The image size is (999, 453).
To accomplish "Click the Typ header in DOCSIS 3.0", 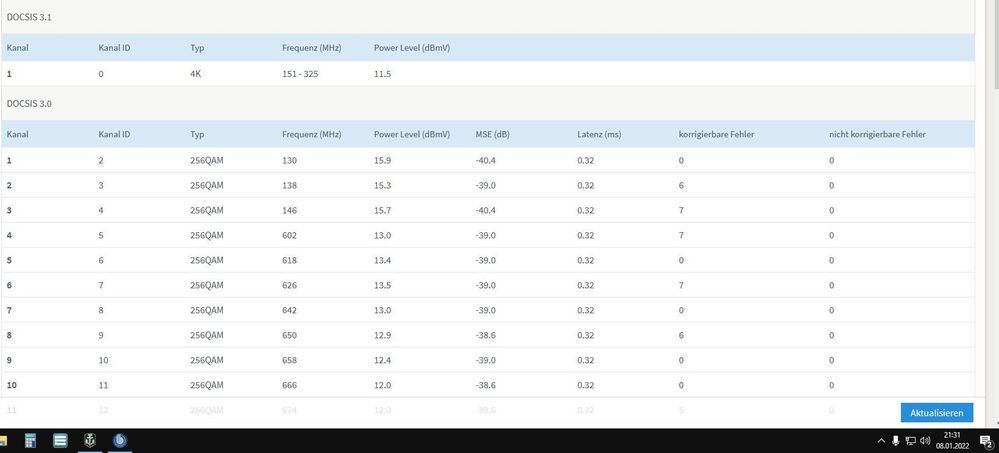I will pos(197,134).
